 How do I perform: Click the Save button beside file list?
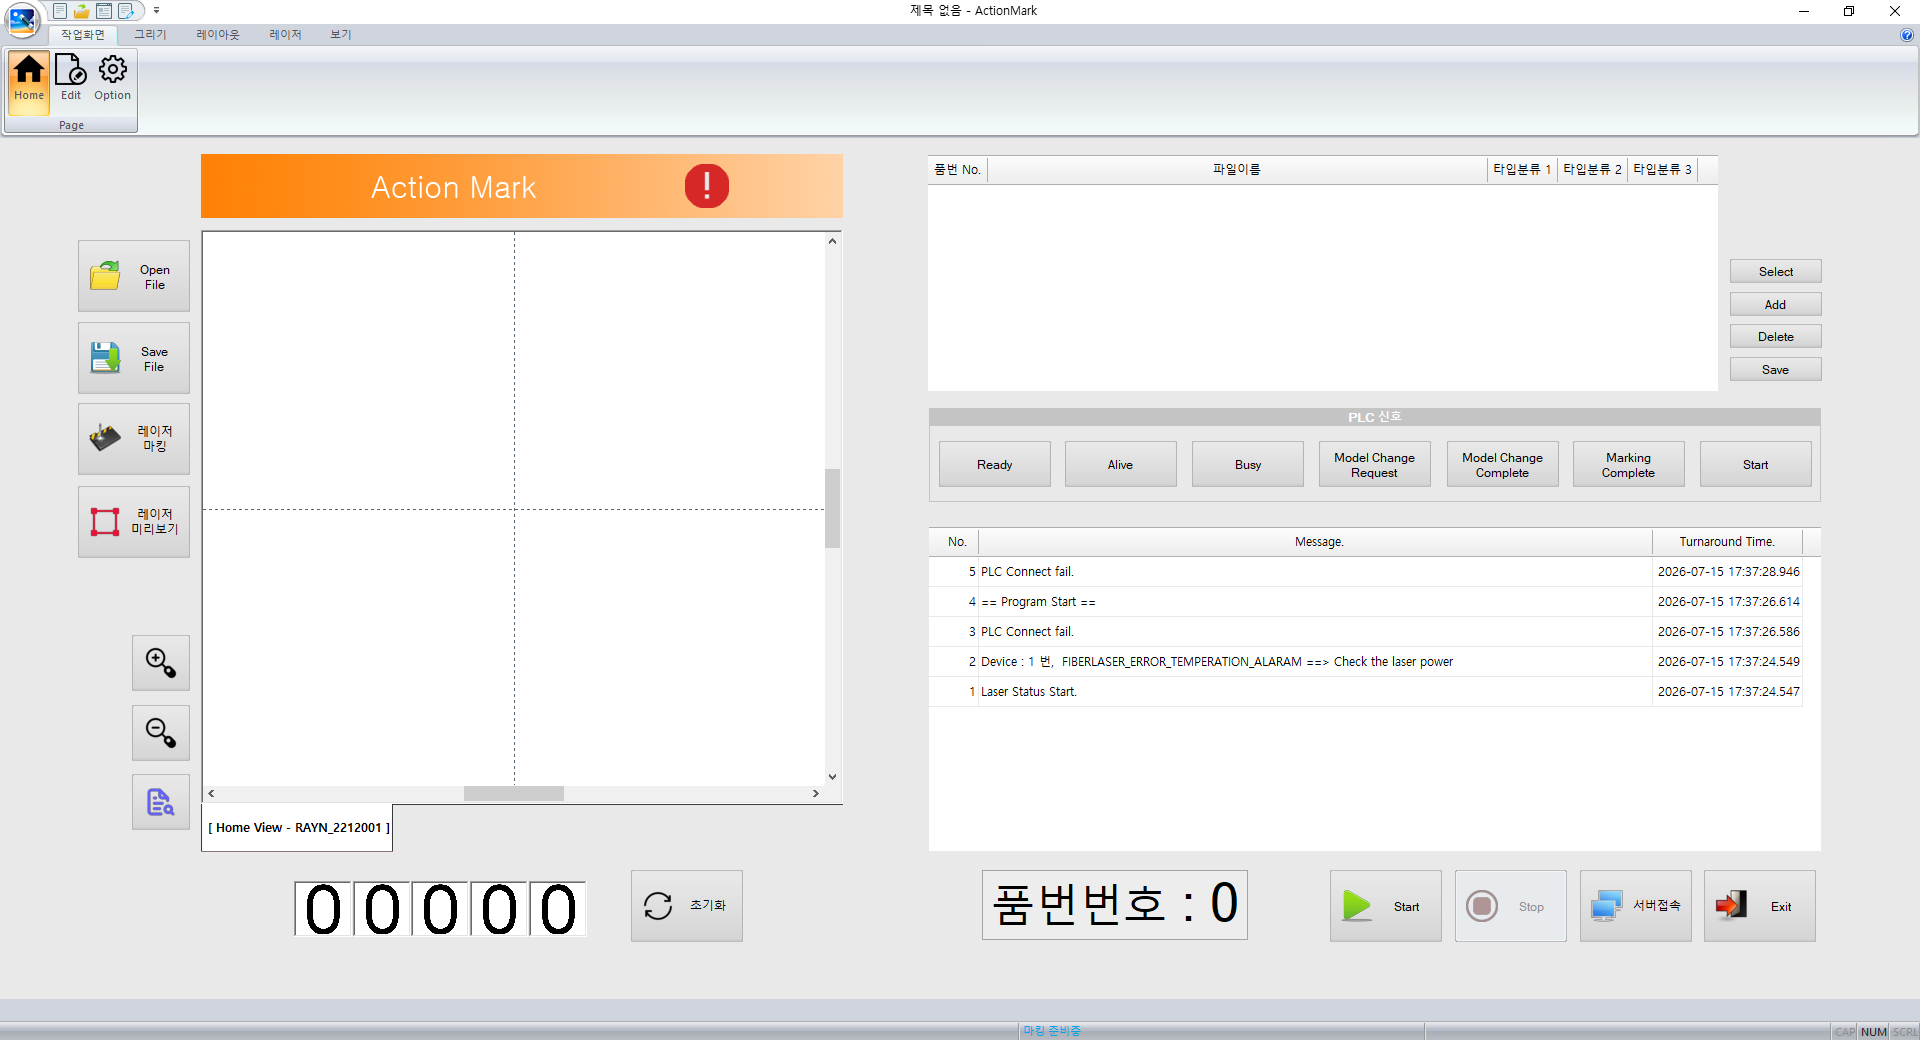click(1776, 370)
